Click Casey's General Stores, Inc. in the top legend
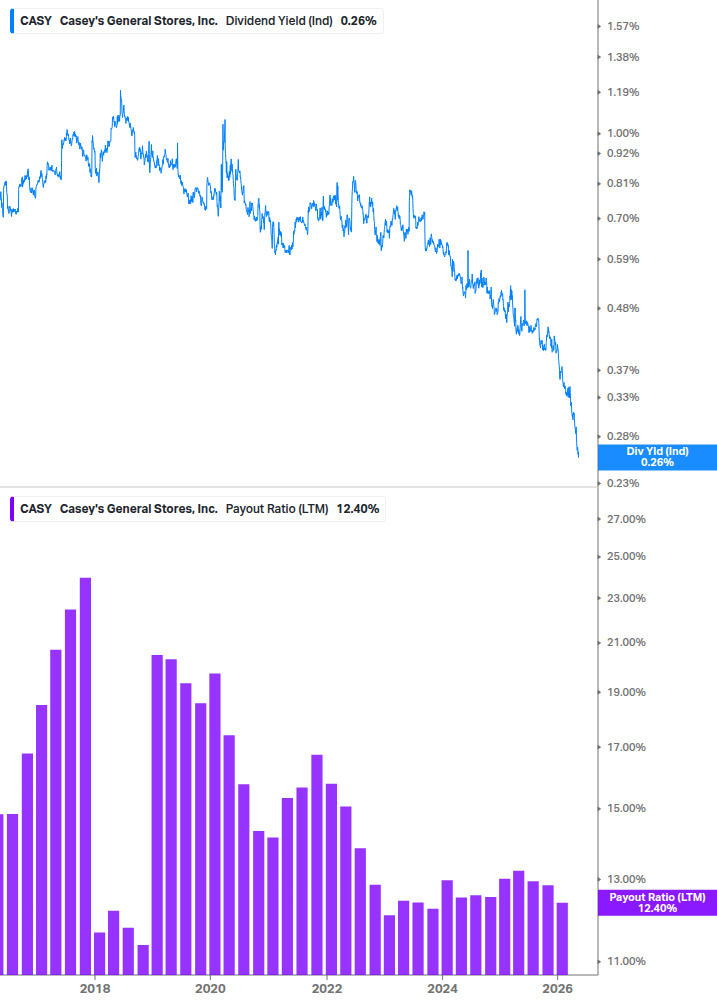Screen dimensions: 717x1005 pos(138,21)
